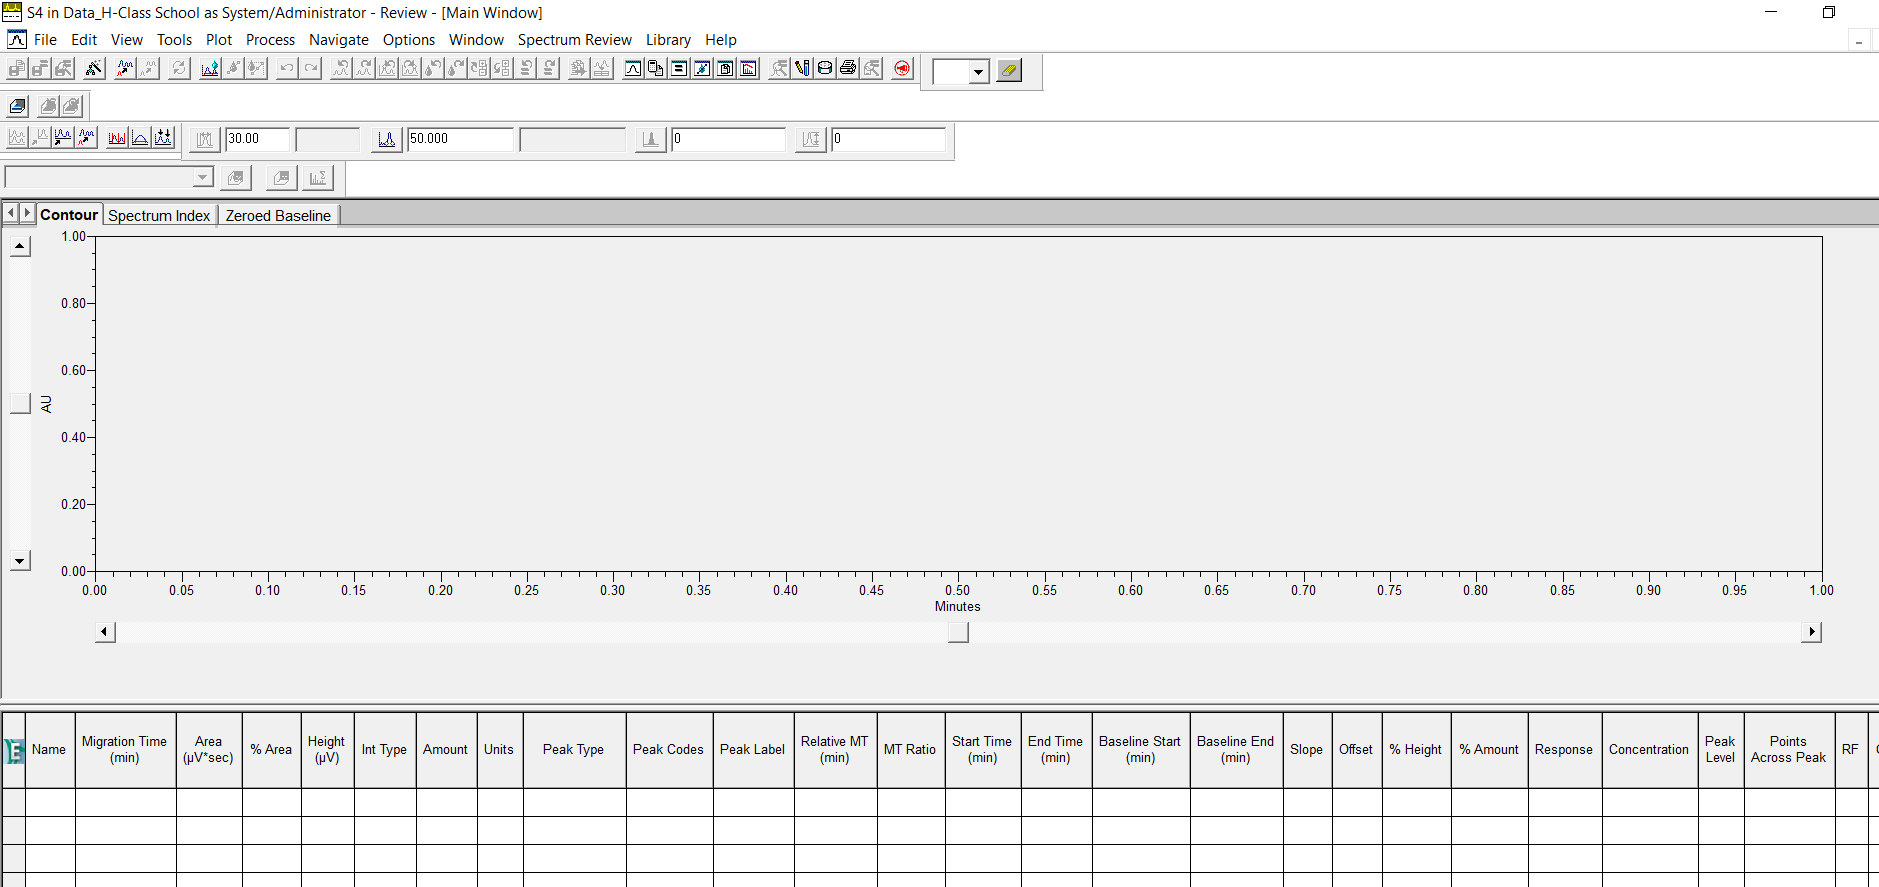Click the peak width icon beside 50.000
1879x887 pixels.
(x=386, y=140)
